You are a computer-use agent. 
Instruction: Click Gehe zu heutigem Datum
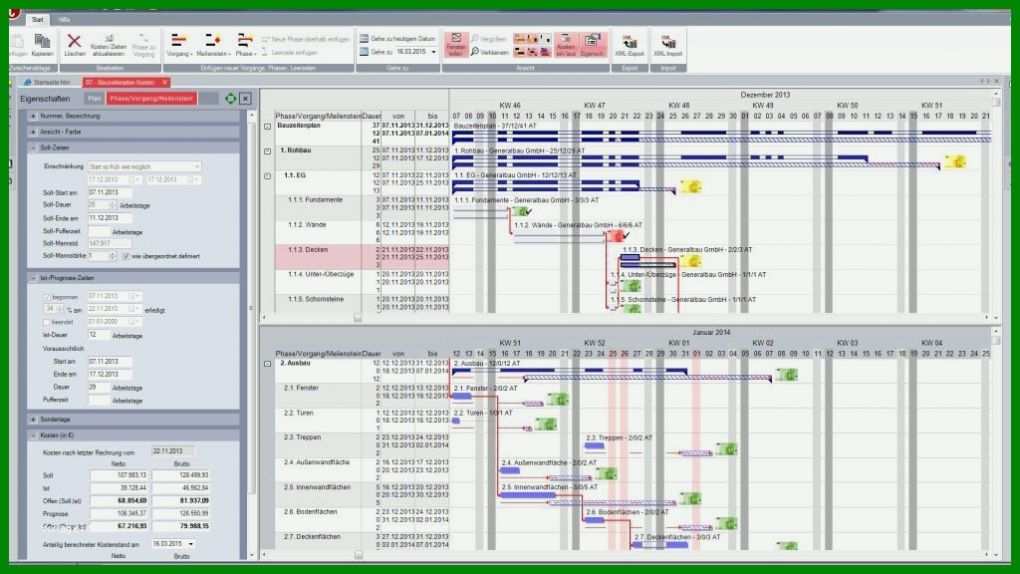[x=397, y=38]
